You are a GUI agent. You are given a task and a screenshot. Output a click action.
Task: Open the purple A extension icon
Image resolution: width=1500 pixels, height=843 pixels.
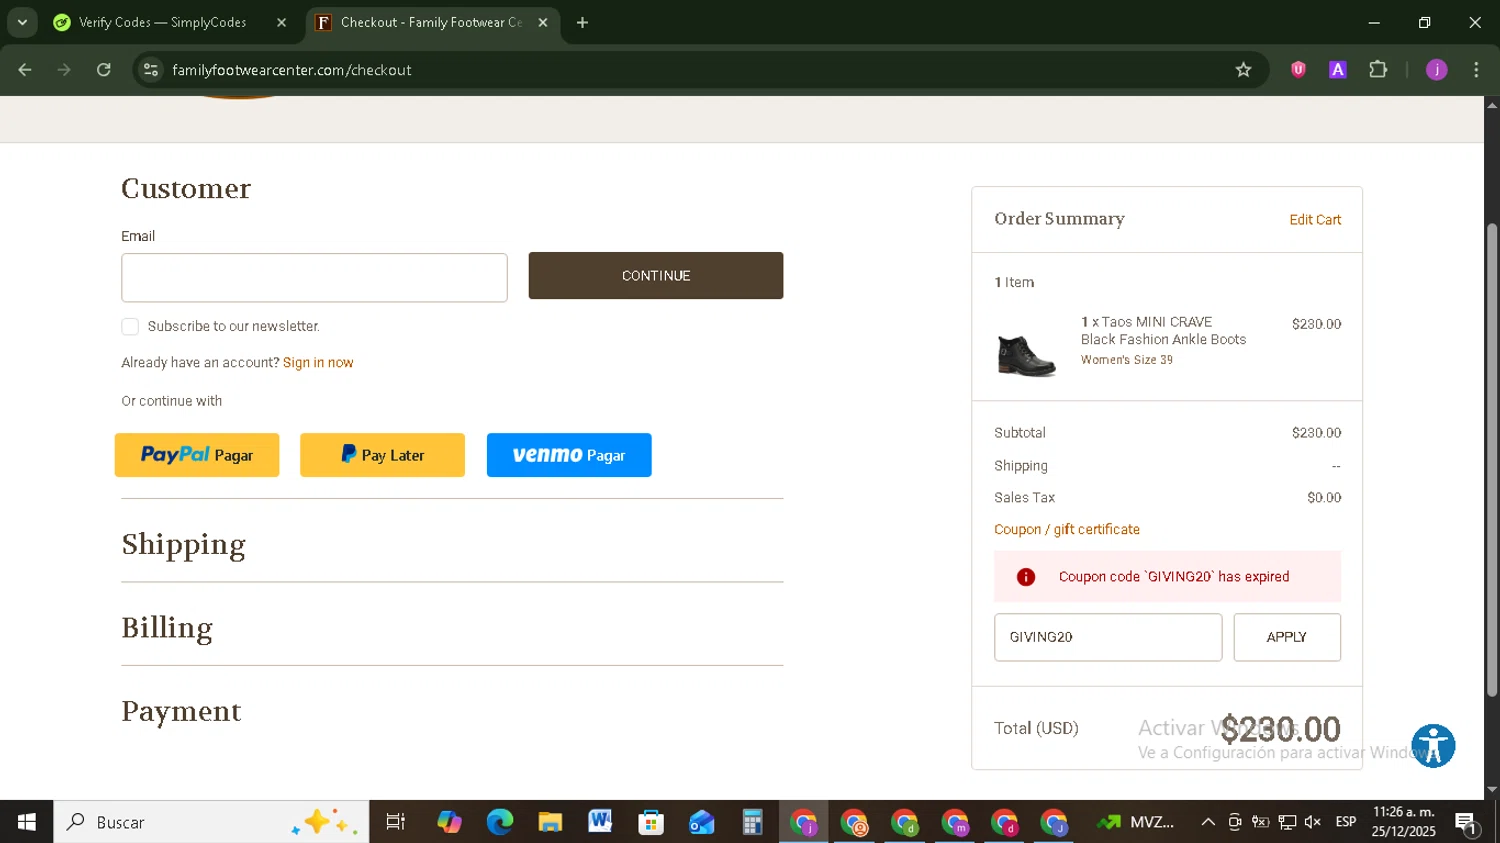pyautogui.click(x=1337, y=70)
